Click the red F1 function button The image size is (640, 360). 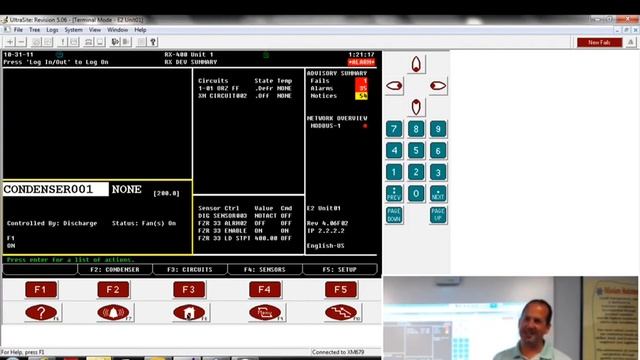click(41, 290)
